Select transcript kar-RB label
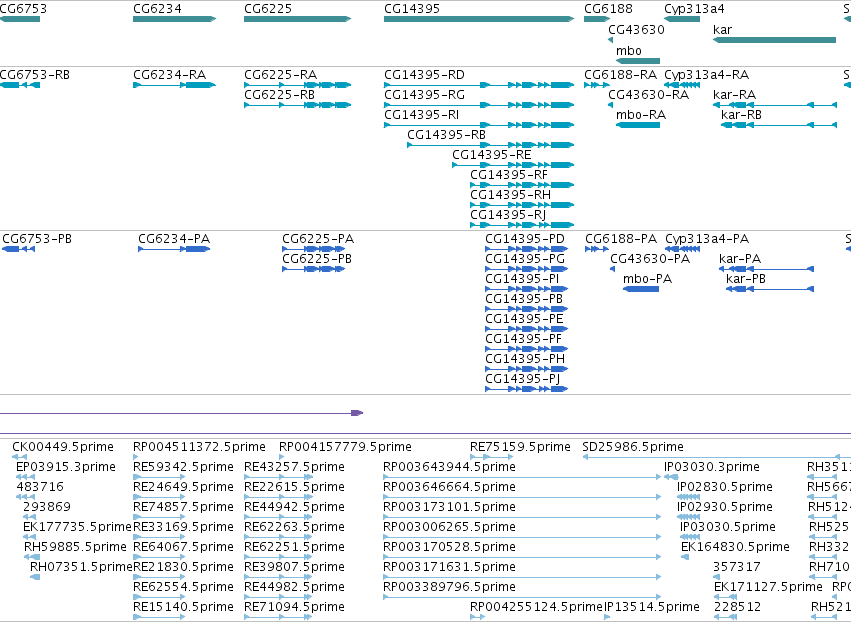Image resolution: width=851 pixels, height=622 pixels. pyautogui.click(x=741, y=115)
